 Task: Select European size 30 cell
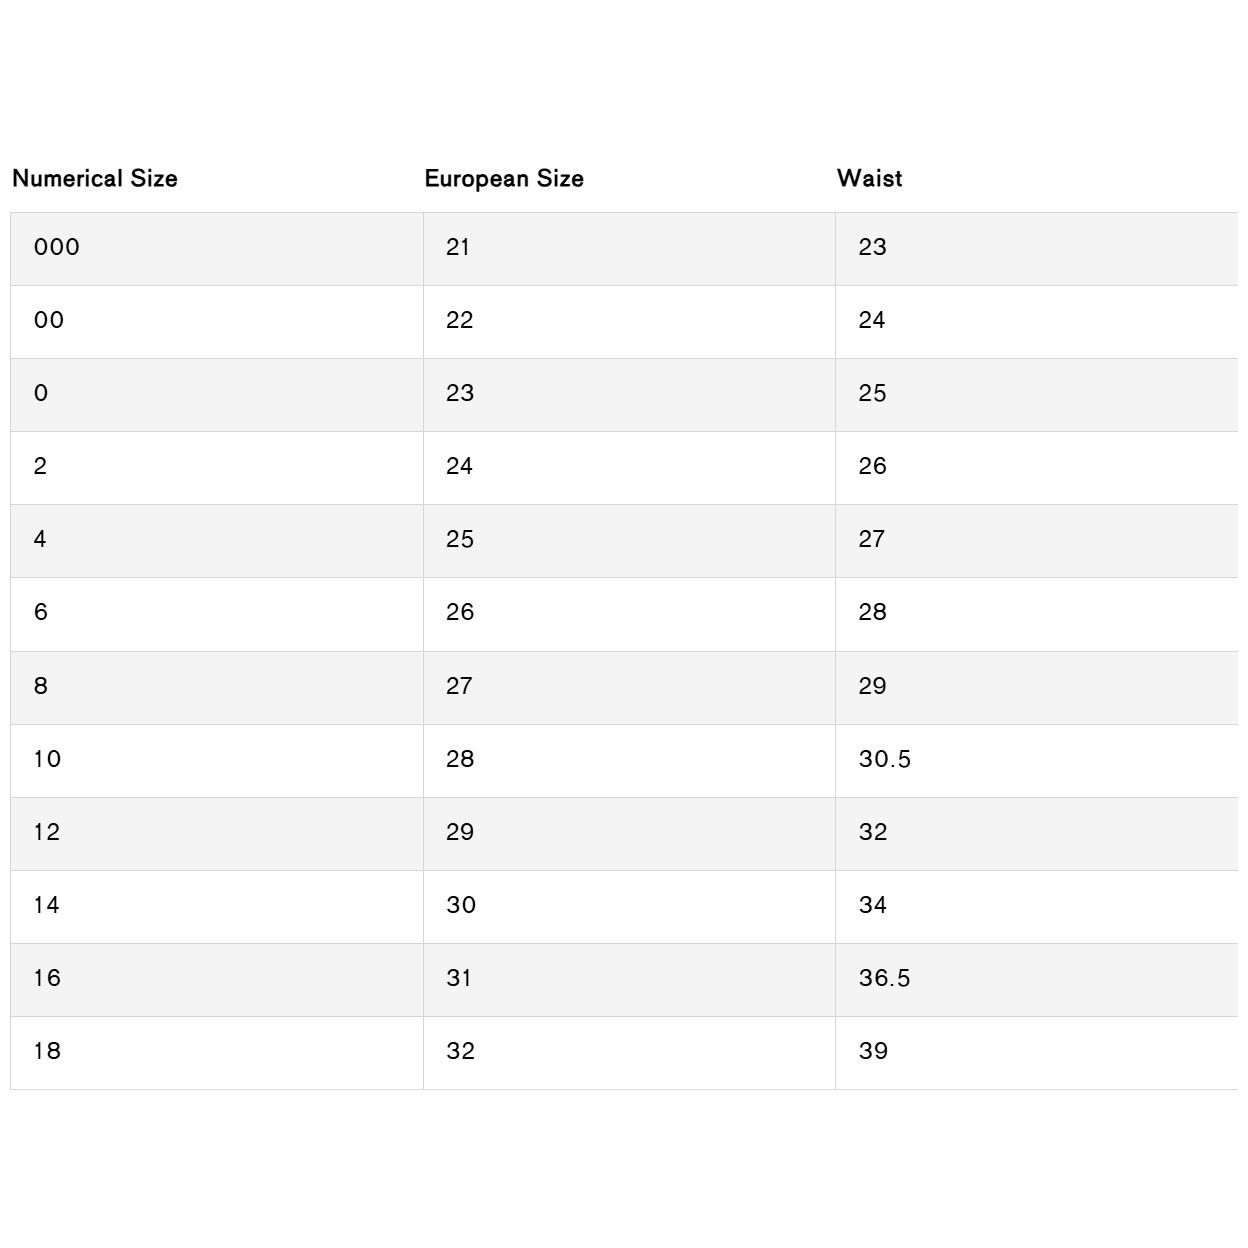click(x=629, y=907)
